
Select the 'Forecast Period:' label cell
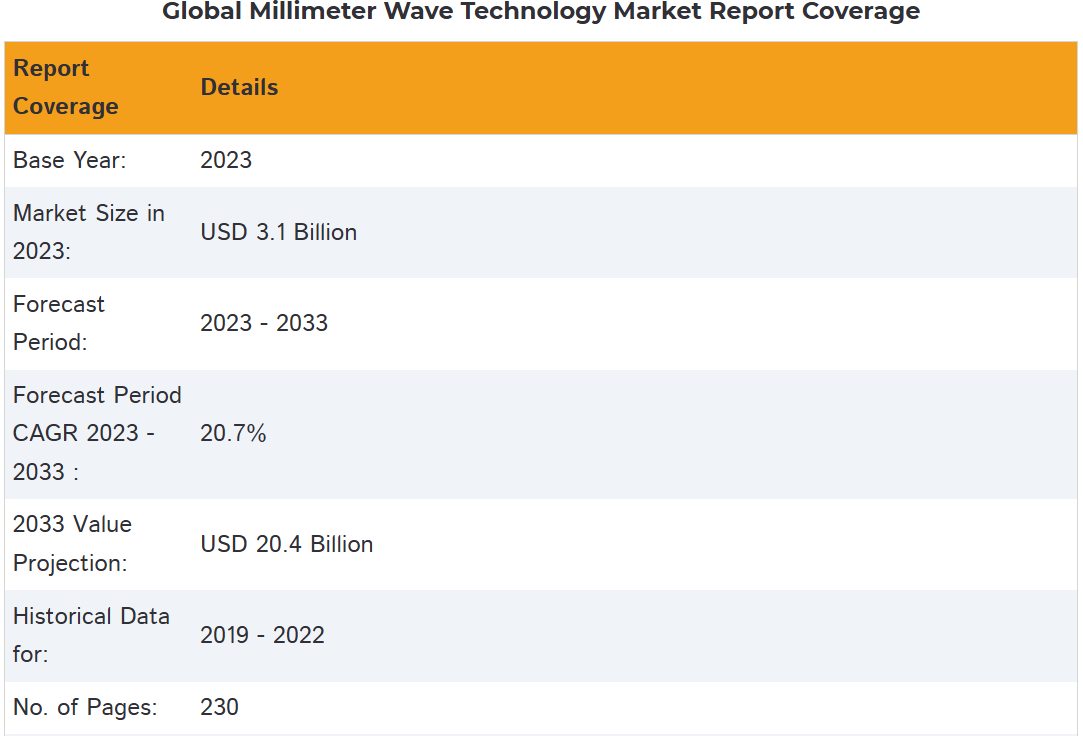pos(59,323)
